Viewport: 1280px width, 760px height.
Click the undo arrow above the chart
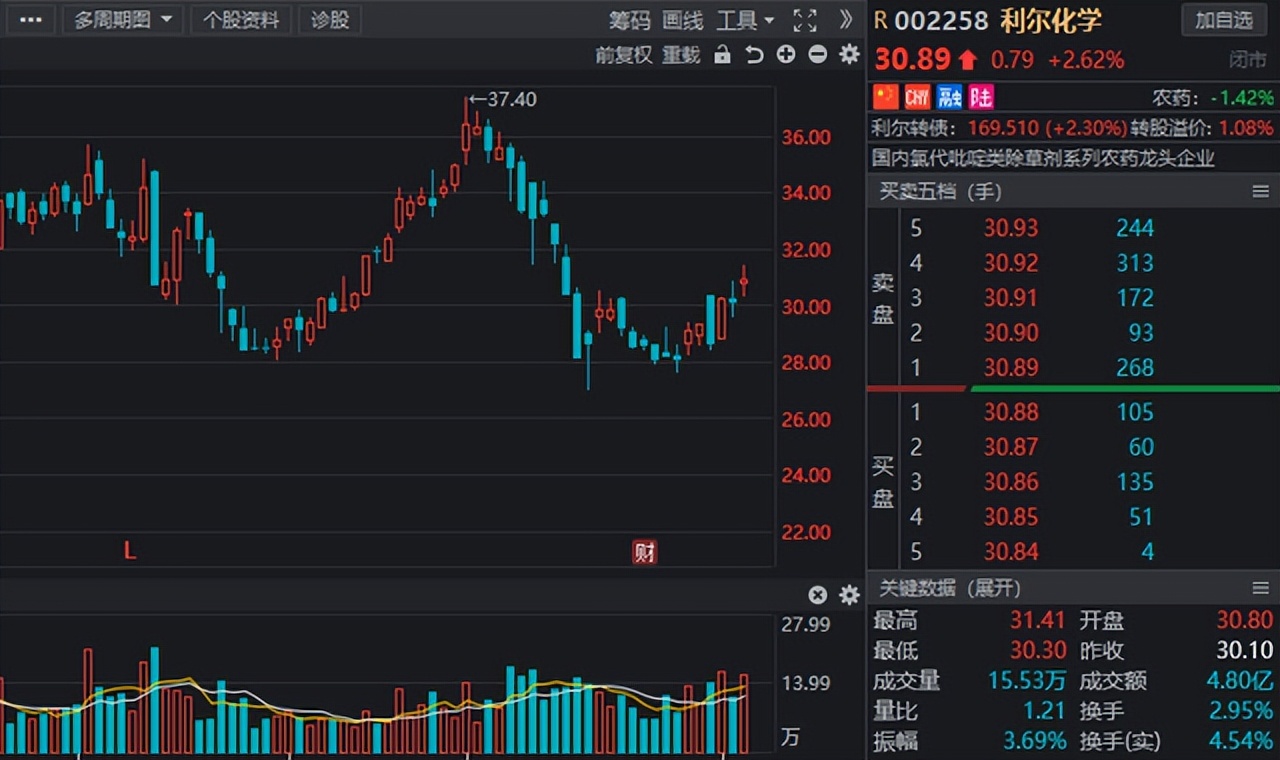click(x=753, y=56)
